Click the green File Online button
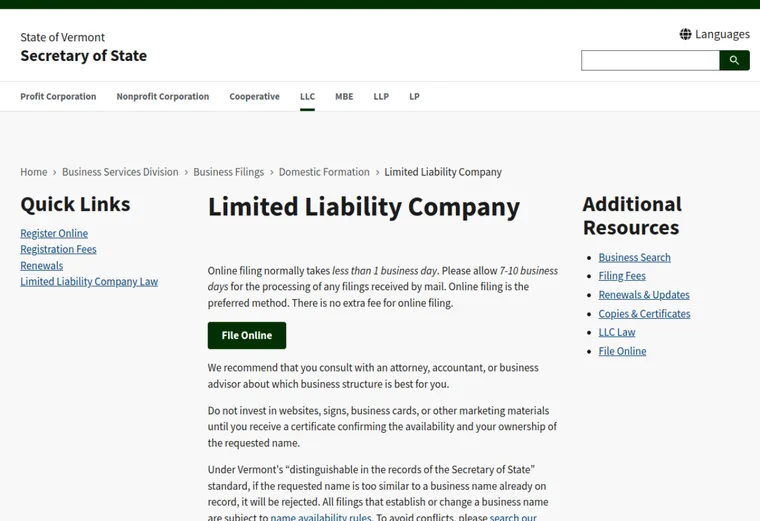Viewport: 760px width, 521px height. [247, 335]
